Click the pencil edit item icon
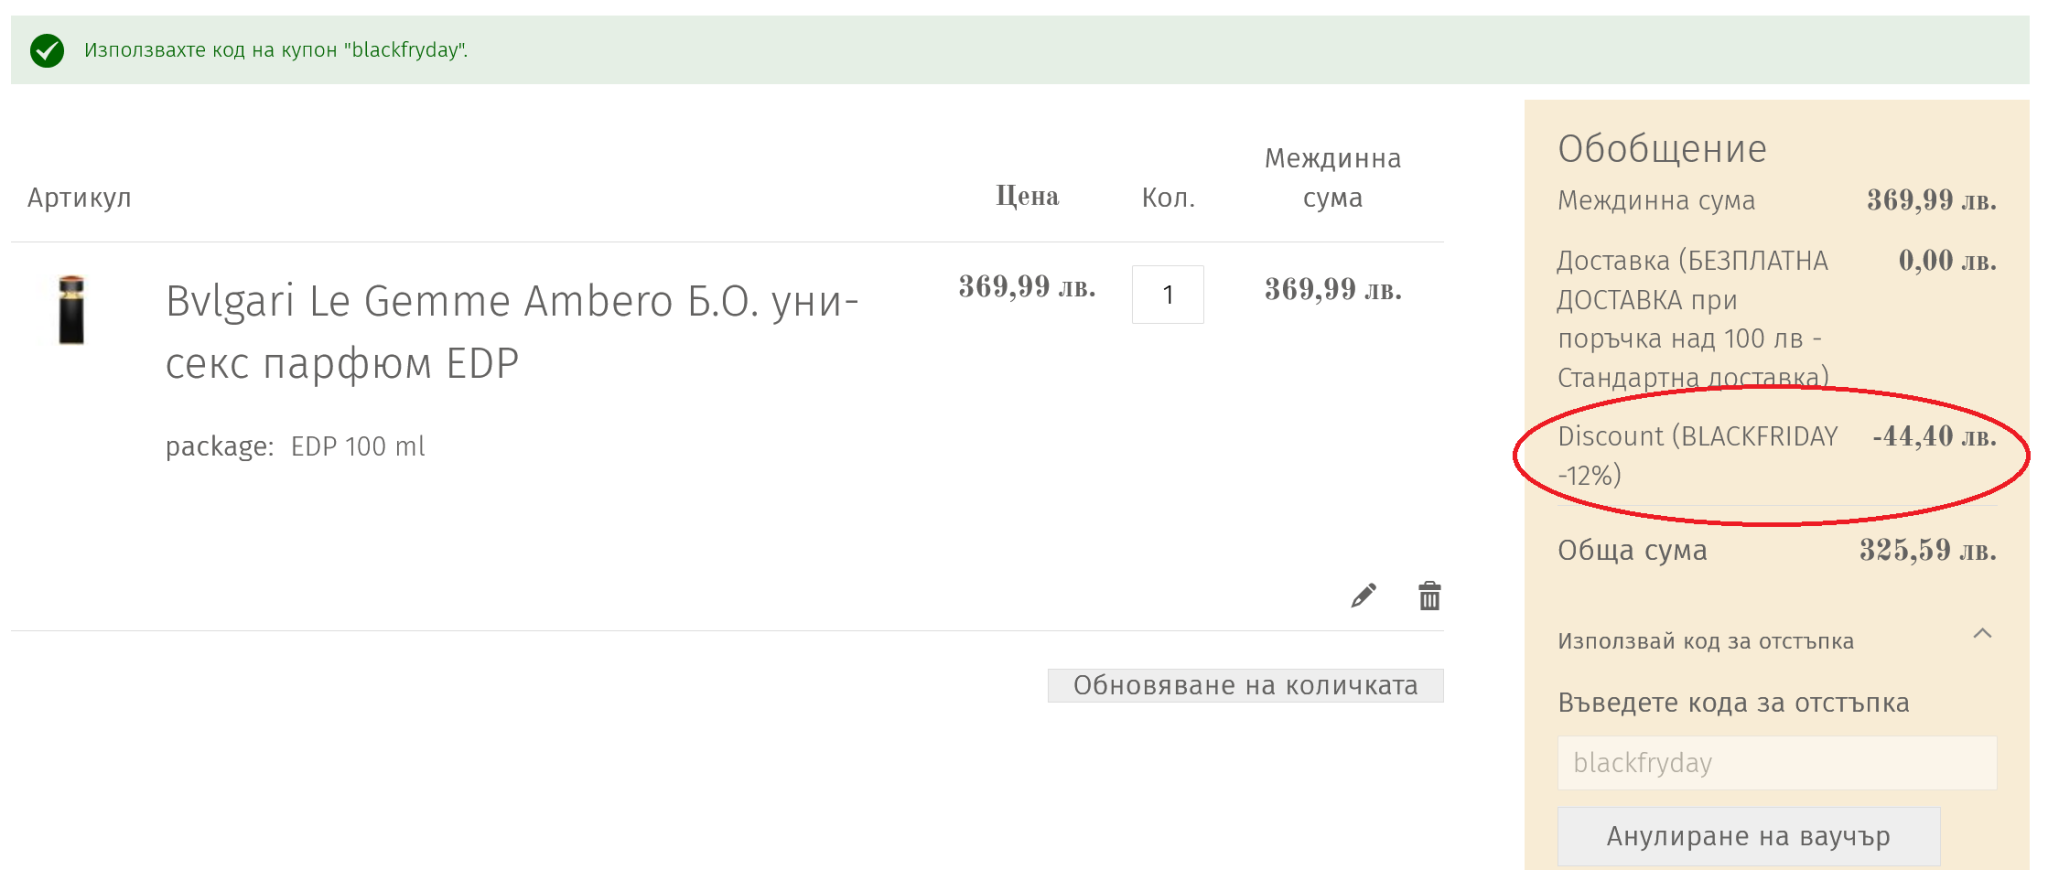 1363,596
